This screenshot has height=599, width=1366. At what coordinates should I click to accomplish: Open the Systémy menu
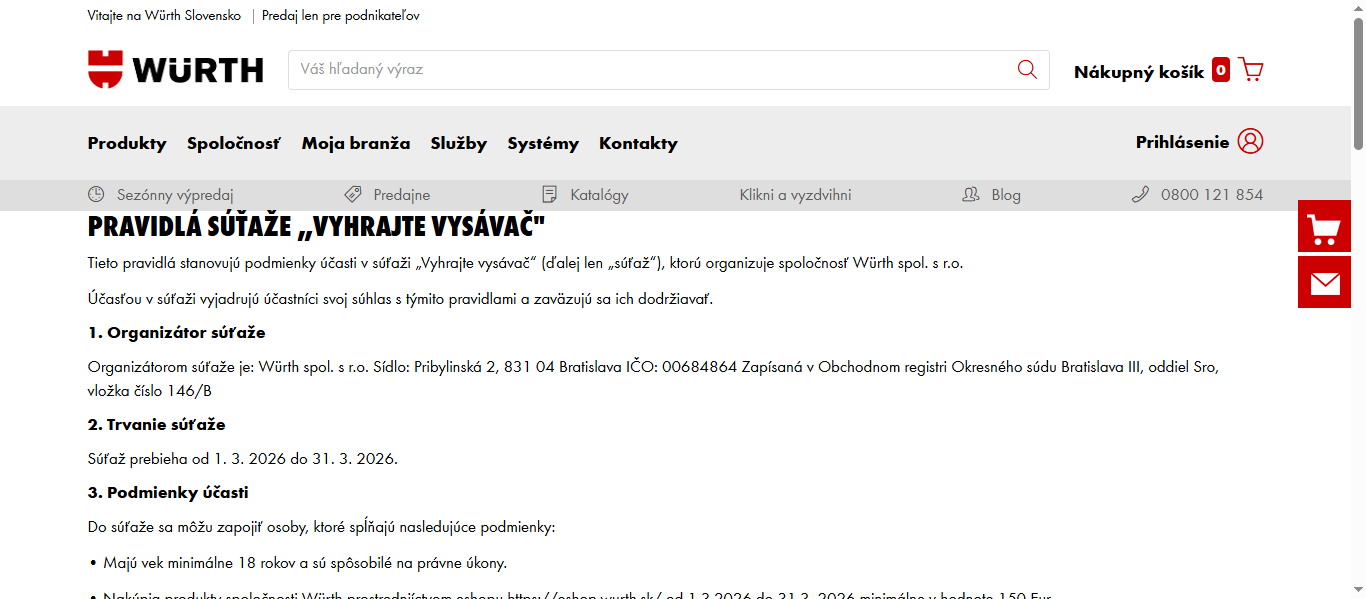click(543, 143)
